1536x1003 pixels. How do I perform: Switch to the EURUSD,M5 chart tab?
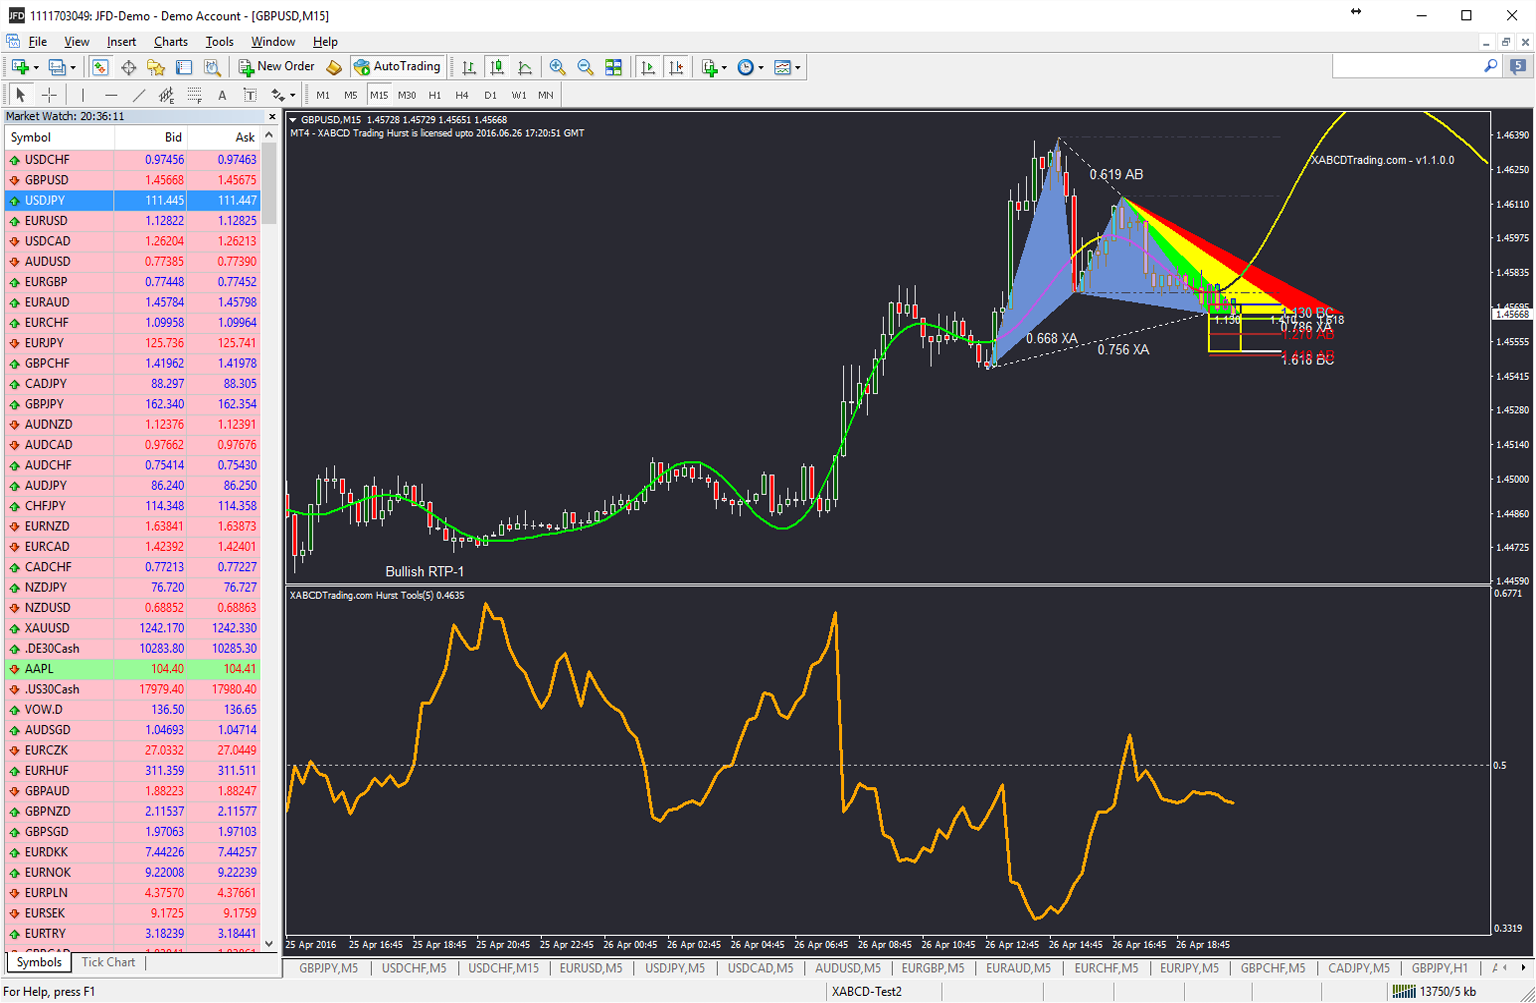click(591, 968)
